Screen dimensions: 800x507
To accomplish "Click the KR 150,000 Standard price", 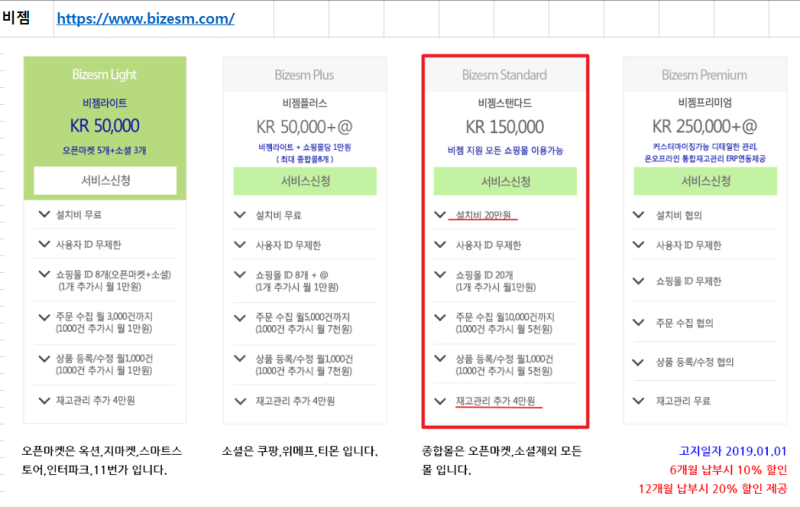I will coord(505,126).
